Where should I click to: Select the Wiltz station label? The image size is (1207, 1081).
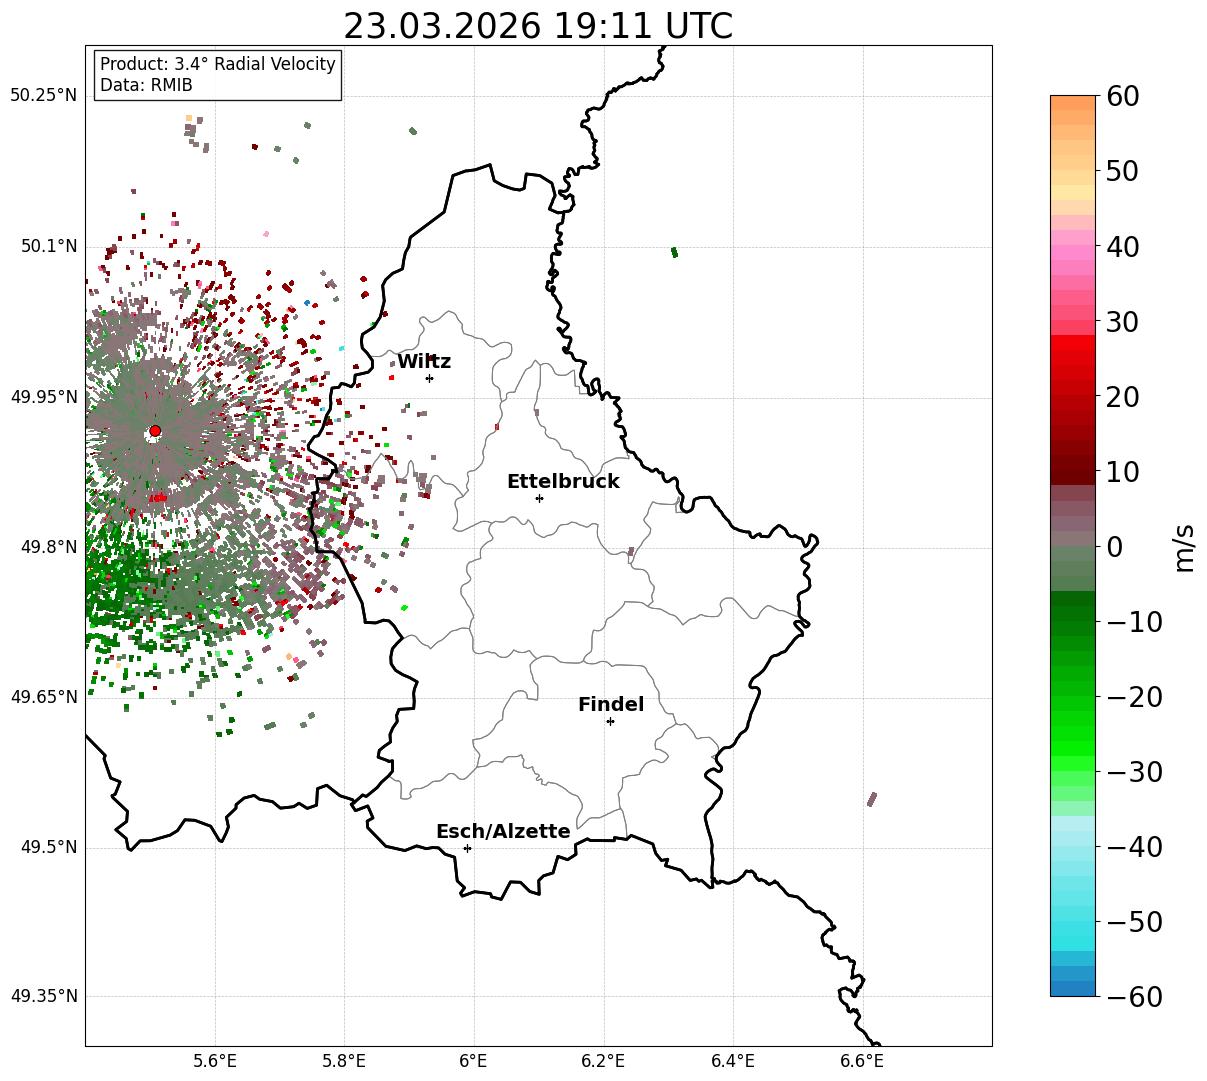click(424, 362)
